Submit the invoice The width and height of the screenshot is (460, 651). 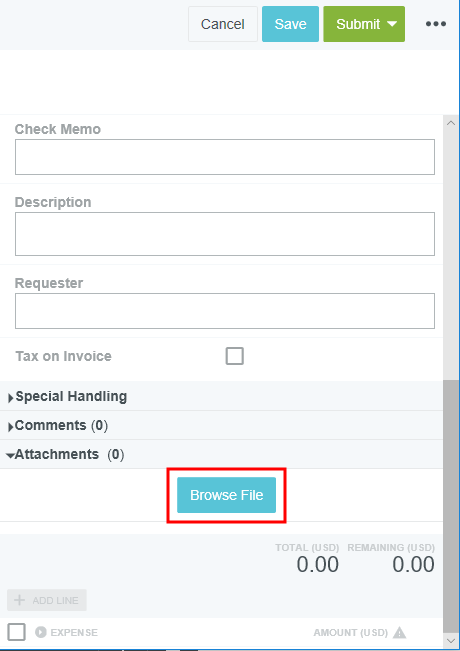357,24
